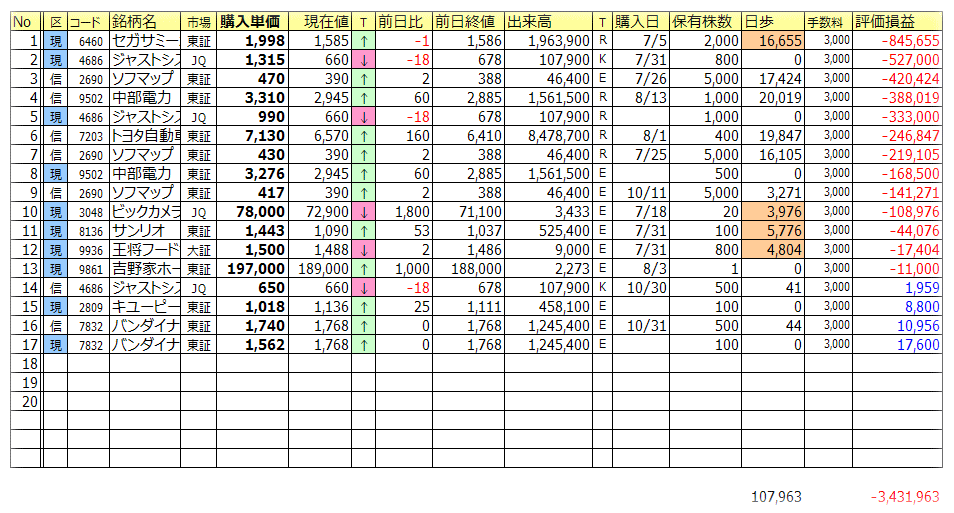Select the purchase price 197,000 cell
This screenshot has width=954, height=513.
point(252,268)
